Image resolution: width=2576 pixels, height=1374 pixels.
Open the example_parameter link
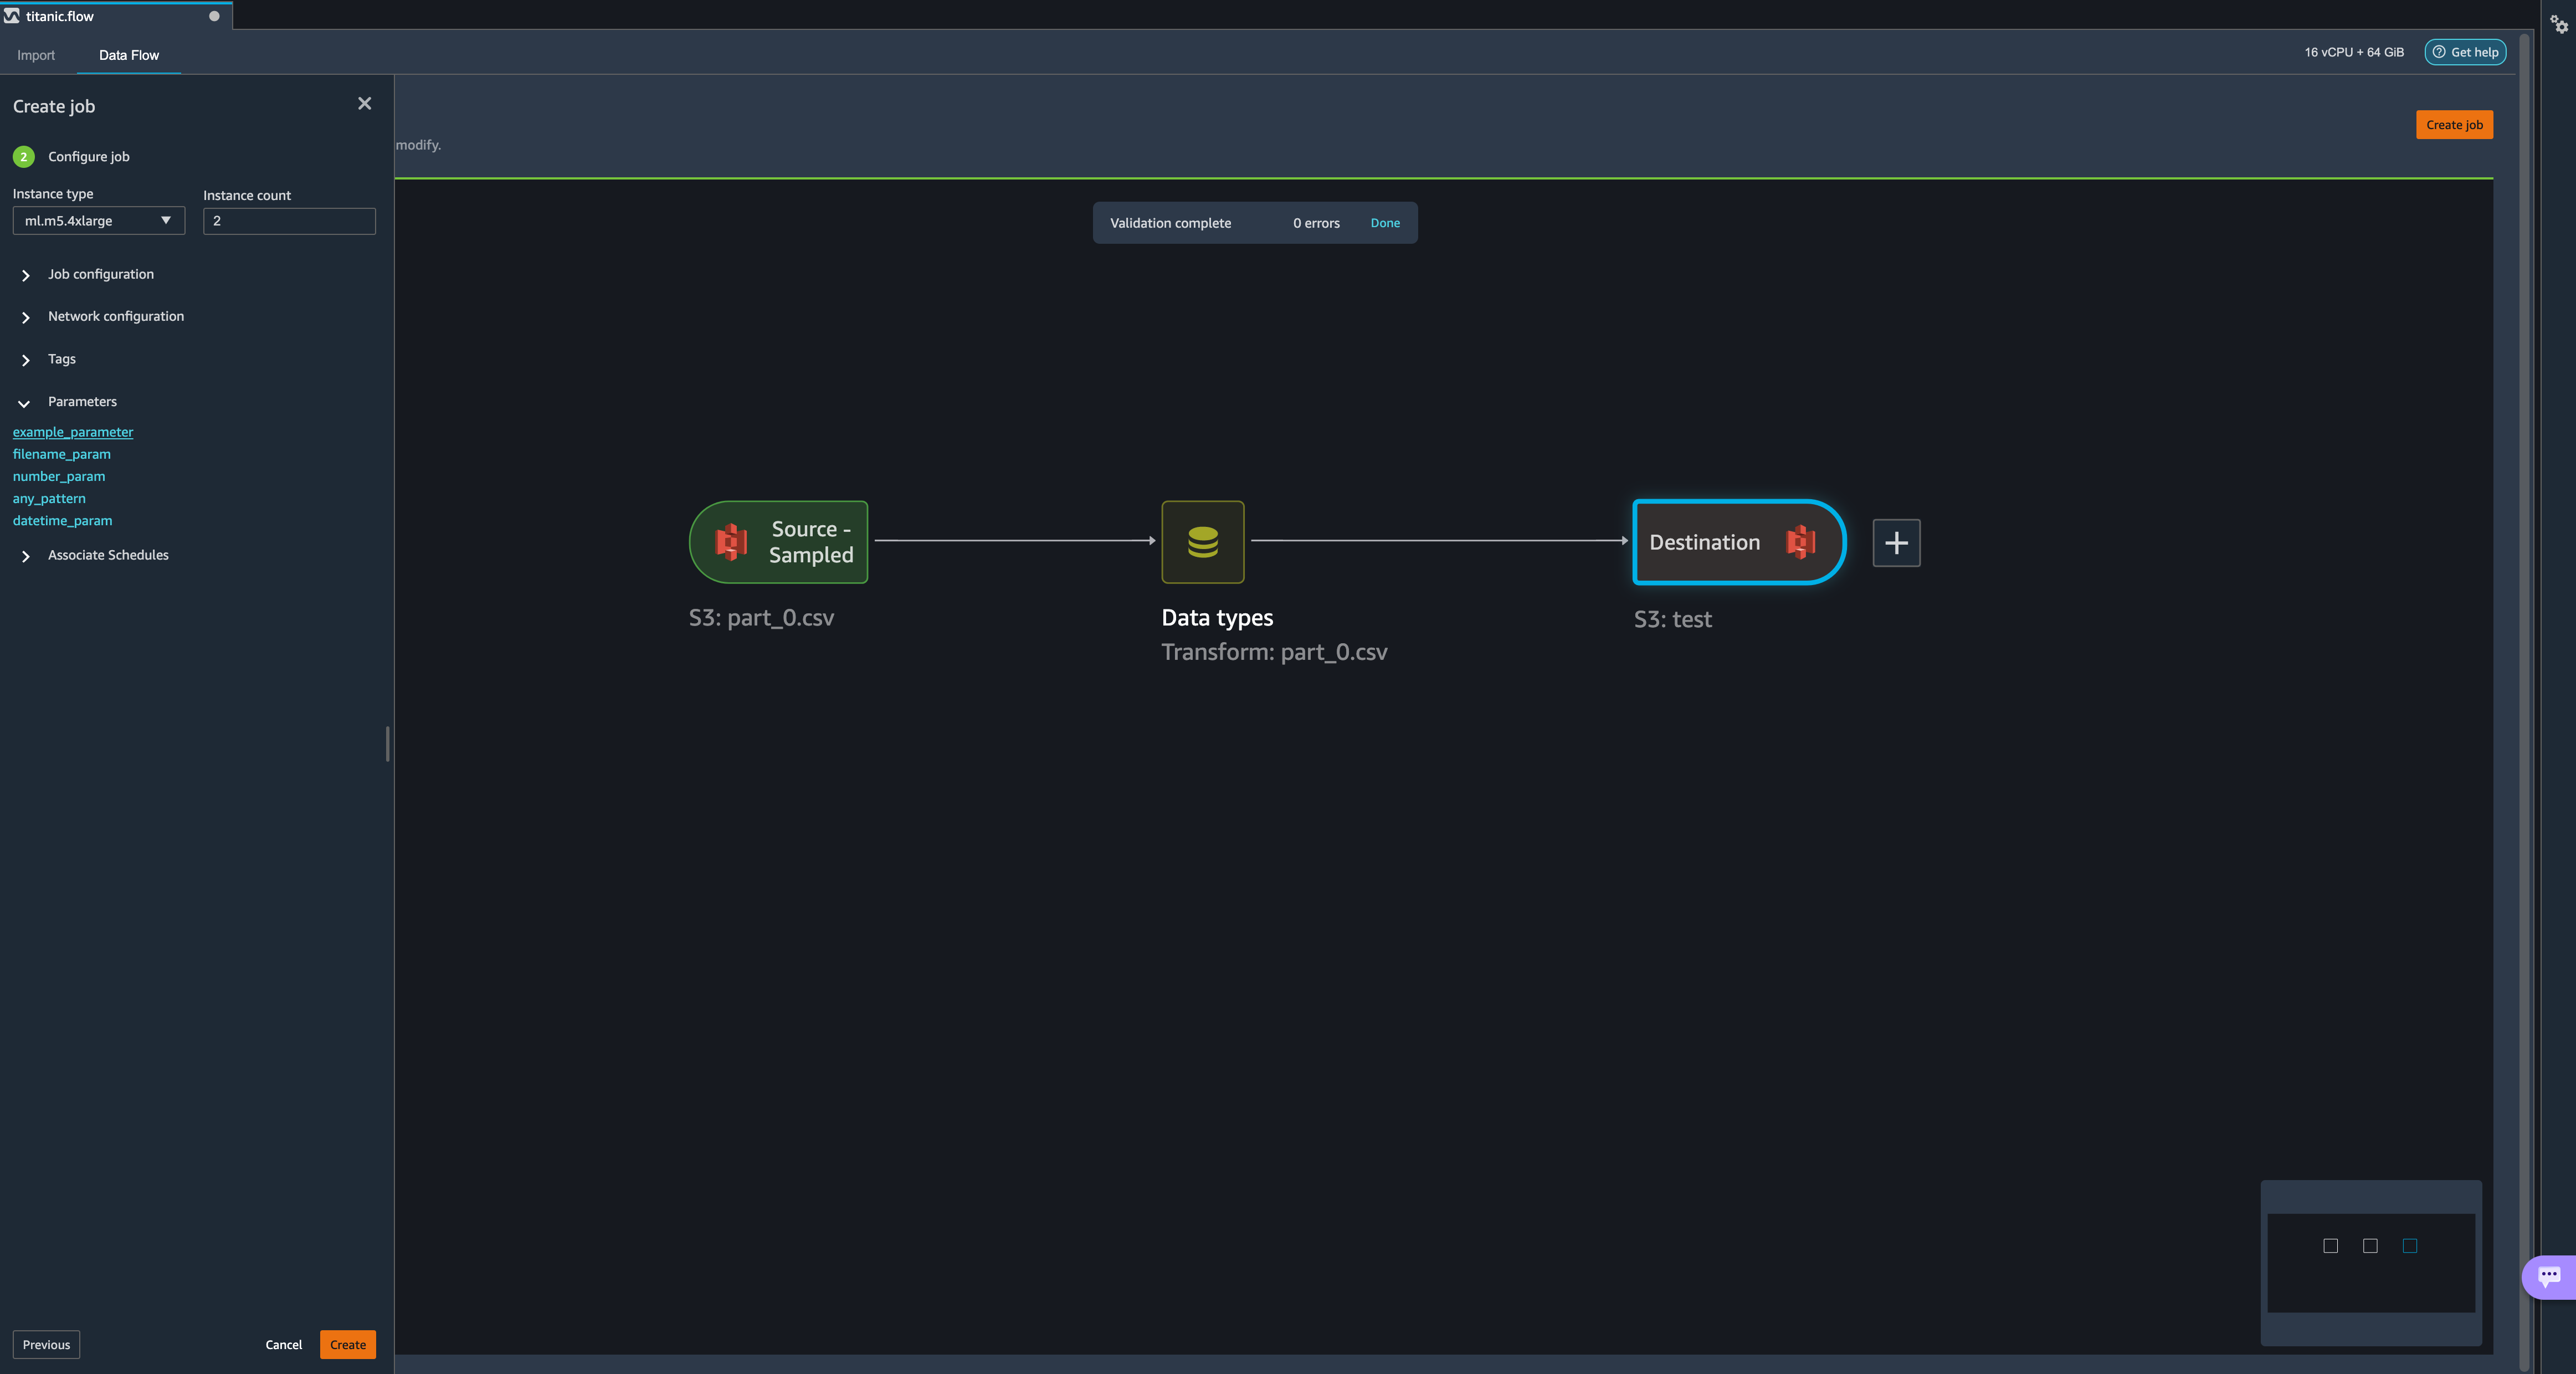[72, 432]
